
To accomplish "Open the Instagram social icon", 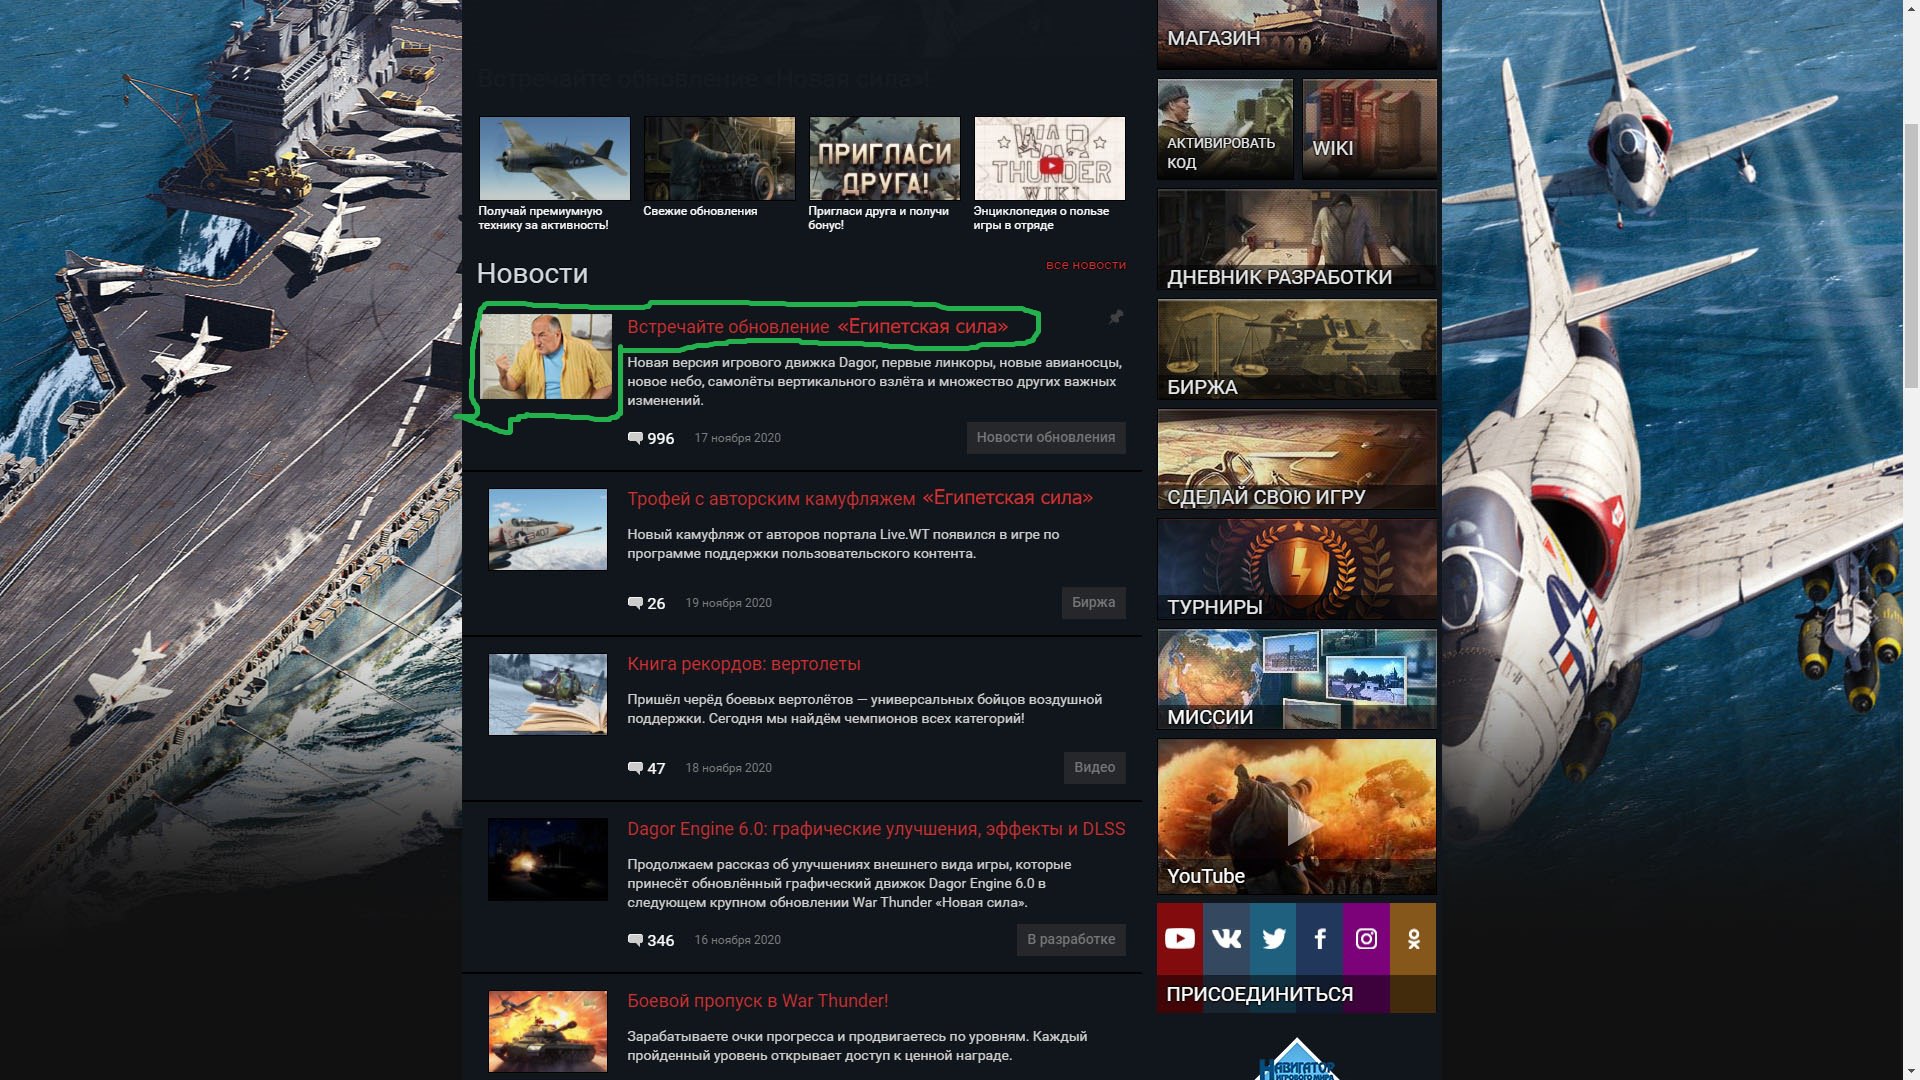I will [1366, 938].
